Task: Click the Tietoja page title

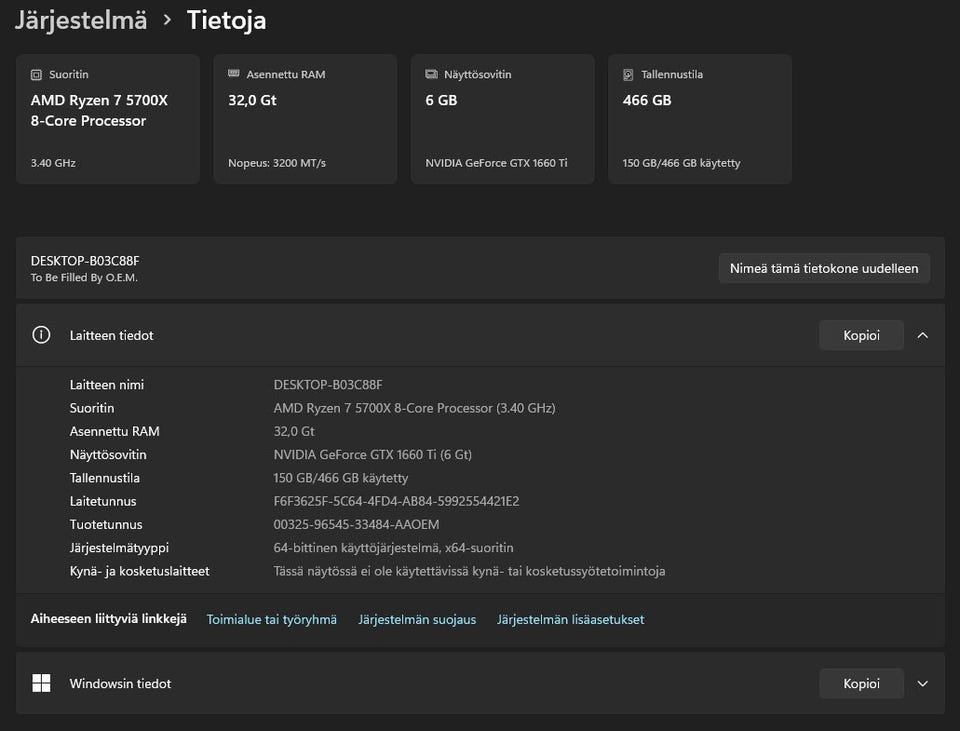Action: click(227, 20)
